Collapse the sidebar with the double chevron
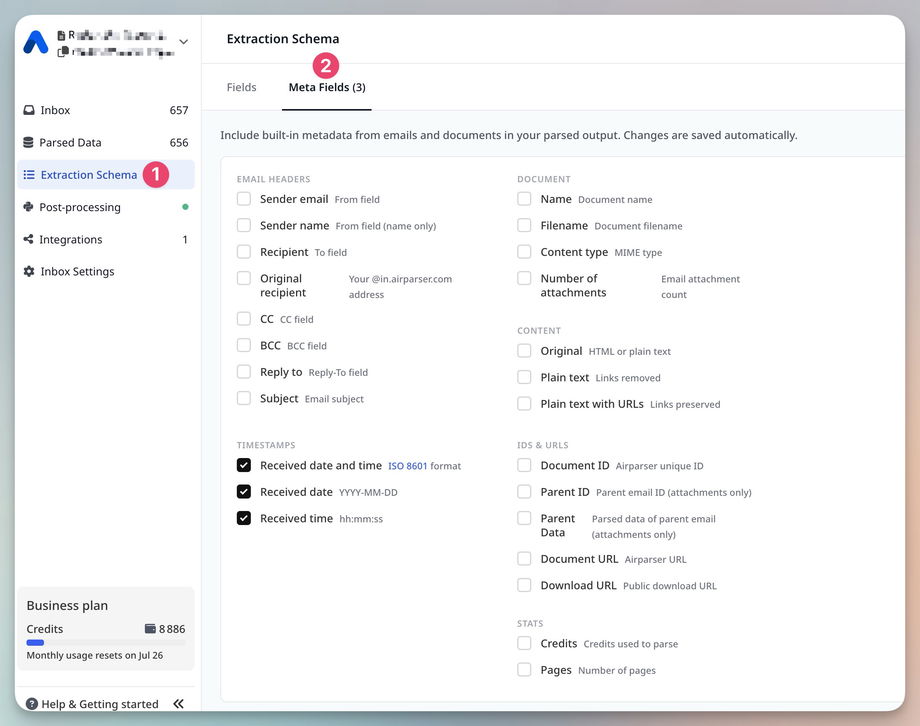The height and width of the screenshot is (726, 920). [x=178, y=704]
